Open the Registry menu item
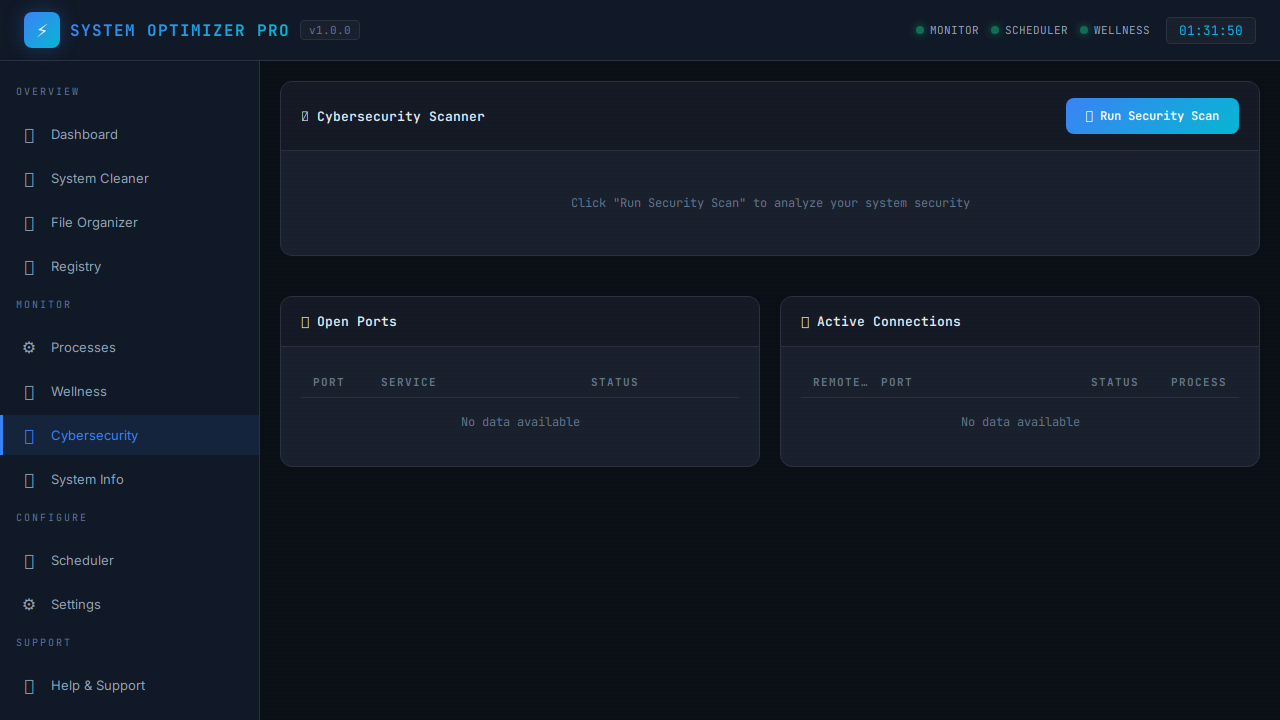The height and width of the screenshot is (720, 1280). click(x=76, y=267)
